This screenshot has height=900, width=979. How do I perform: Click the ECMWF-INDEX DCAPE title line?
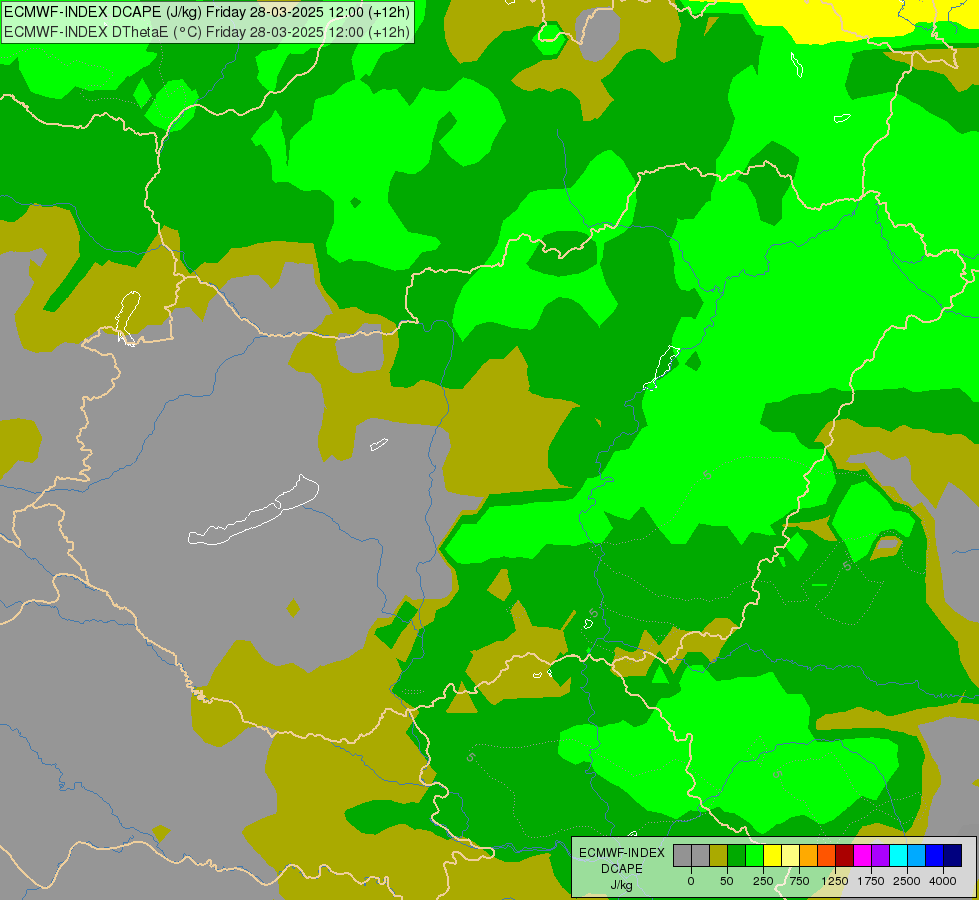click(x=207, y=12)
